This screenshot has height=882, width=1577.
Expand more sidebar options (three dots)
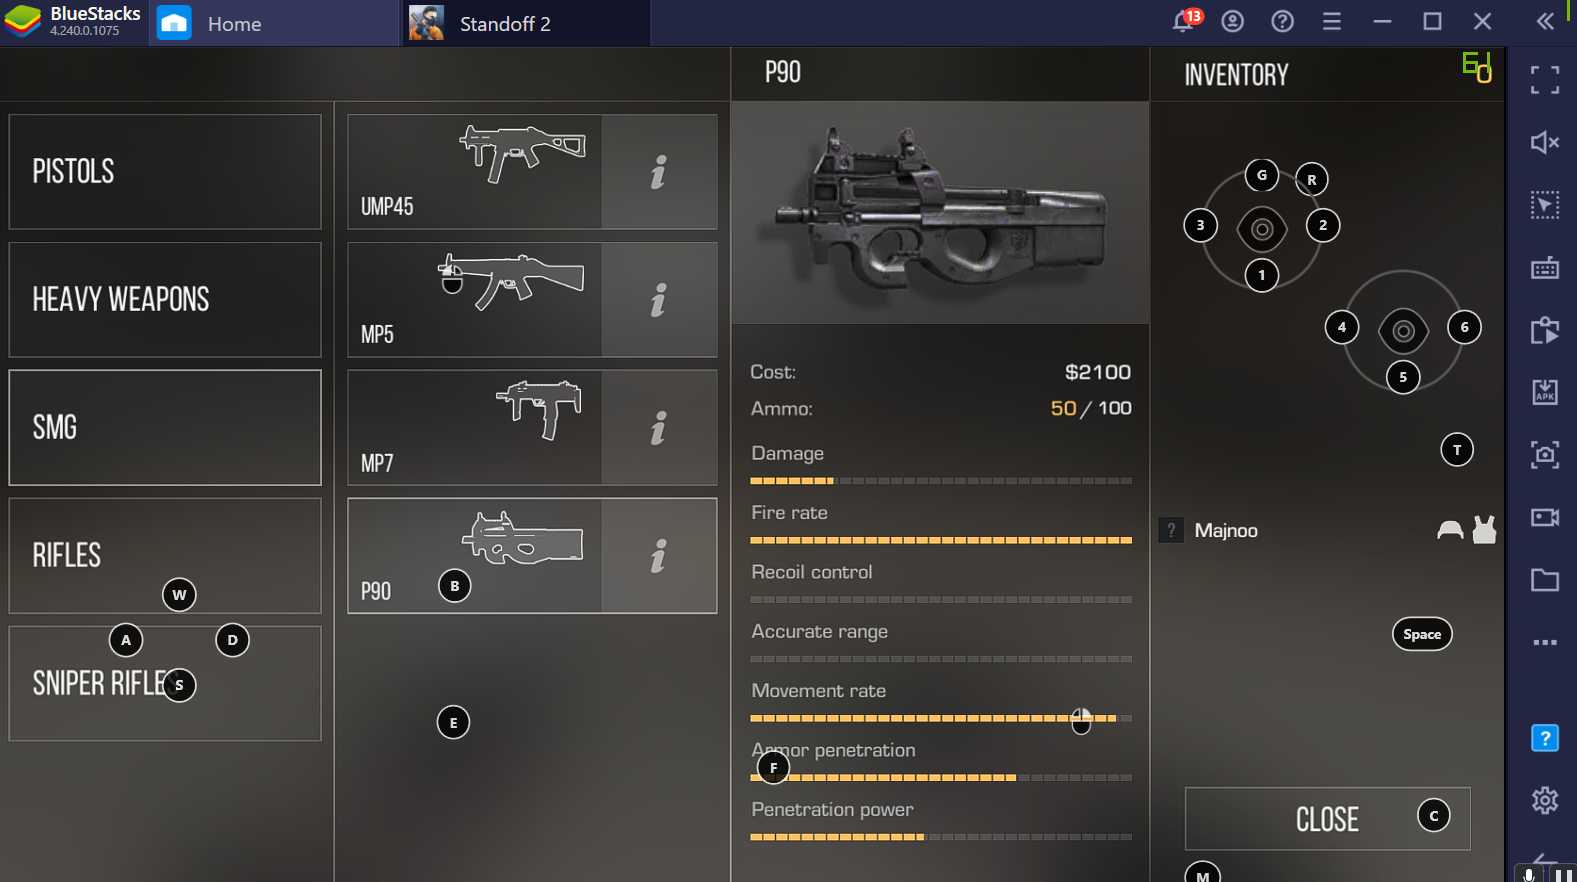1544,643
